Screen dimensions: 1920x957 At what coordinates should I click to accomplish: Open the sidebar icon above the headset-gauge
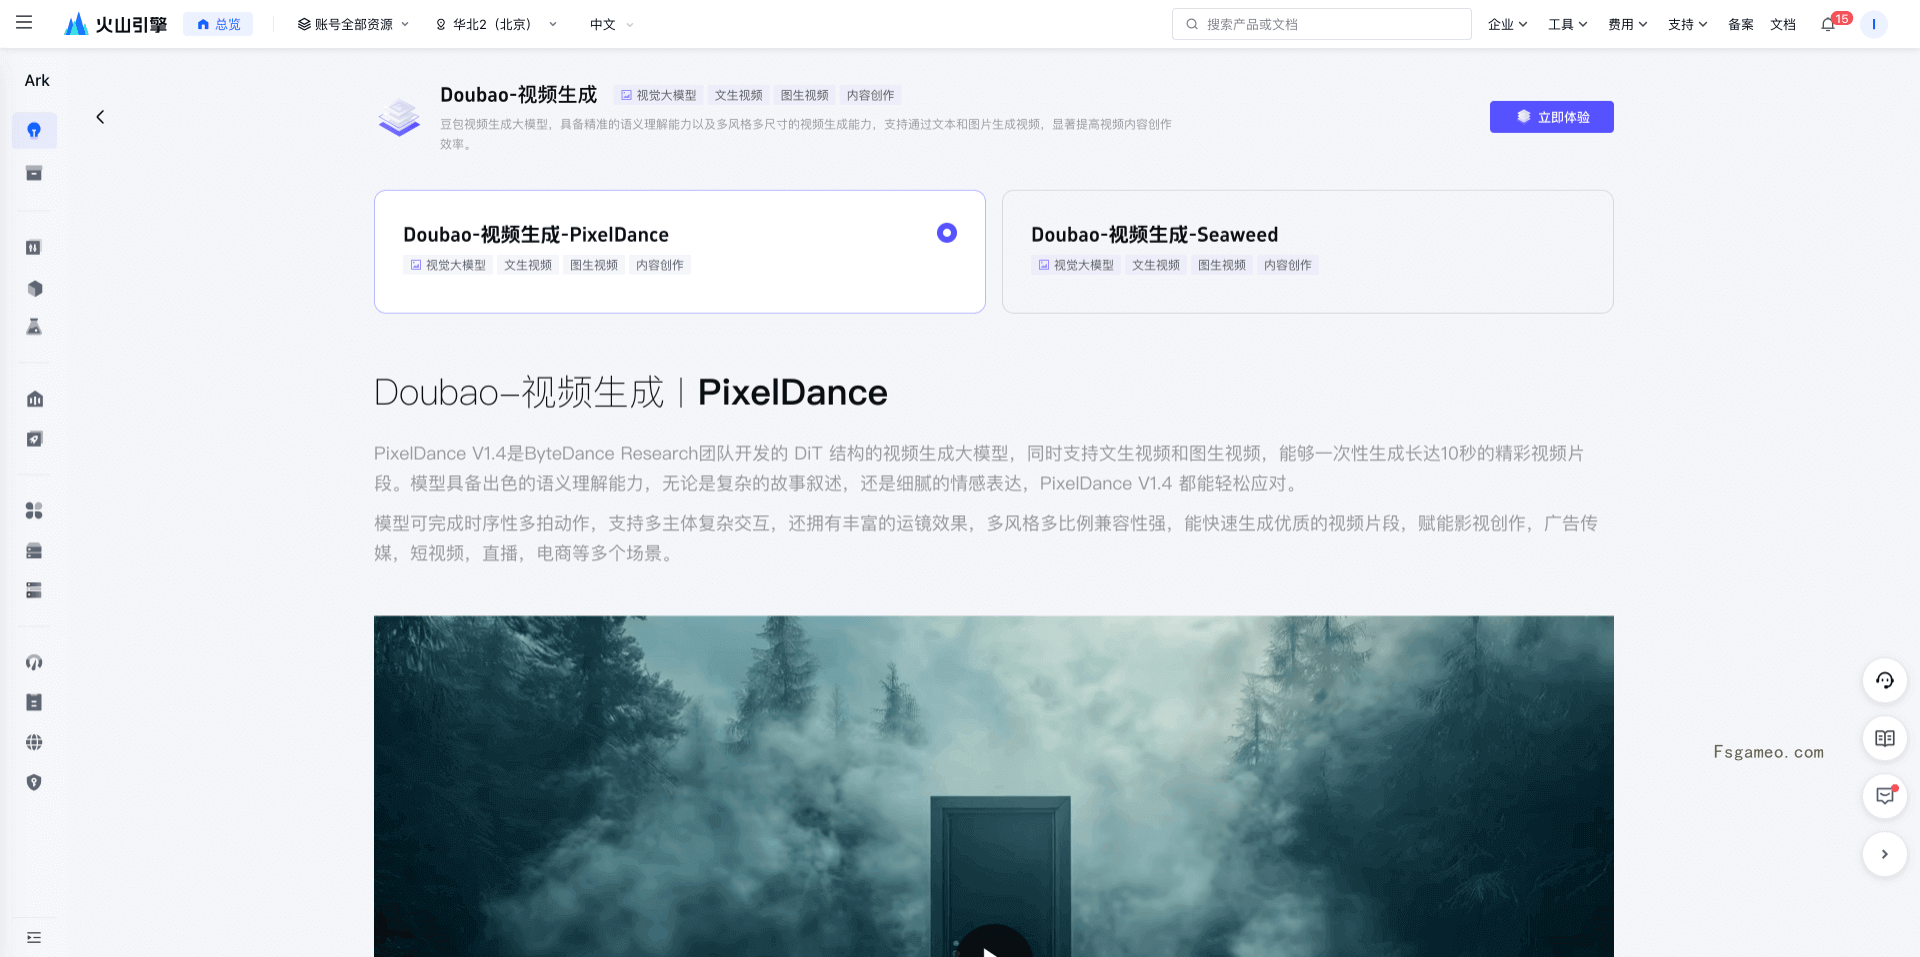34,590
